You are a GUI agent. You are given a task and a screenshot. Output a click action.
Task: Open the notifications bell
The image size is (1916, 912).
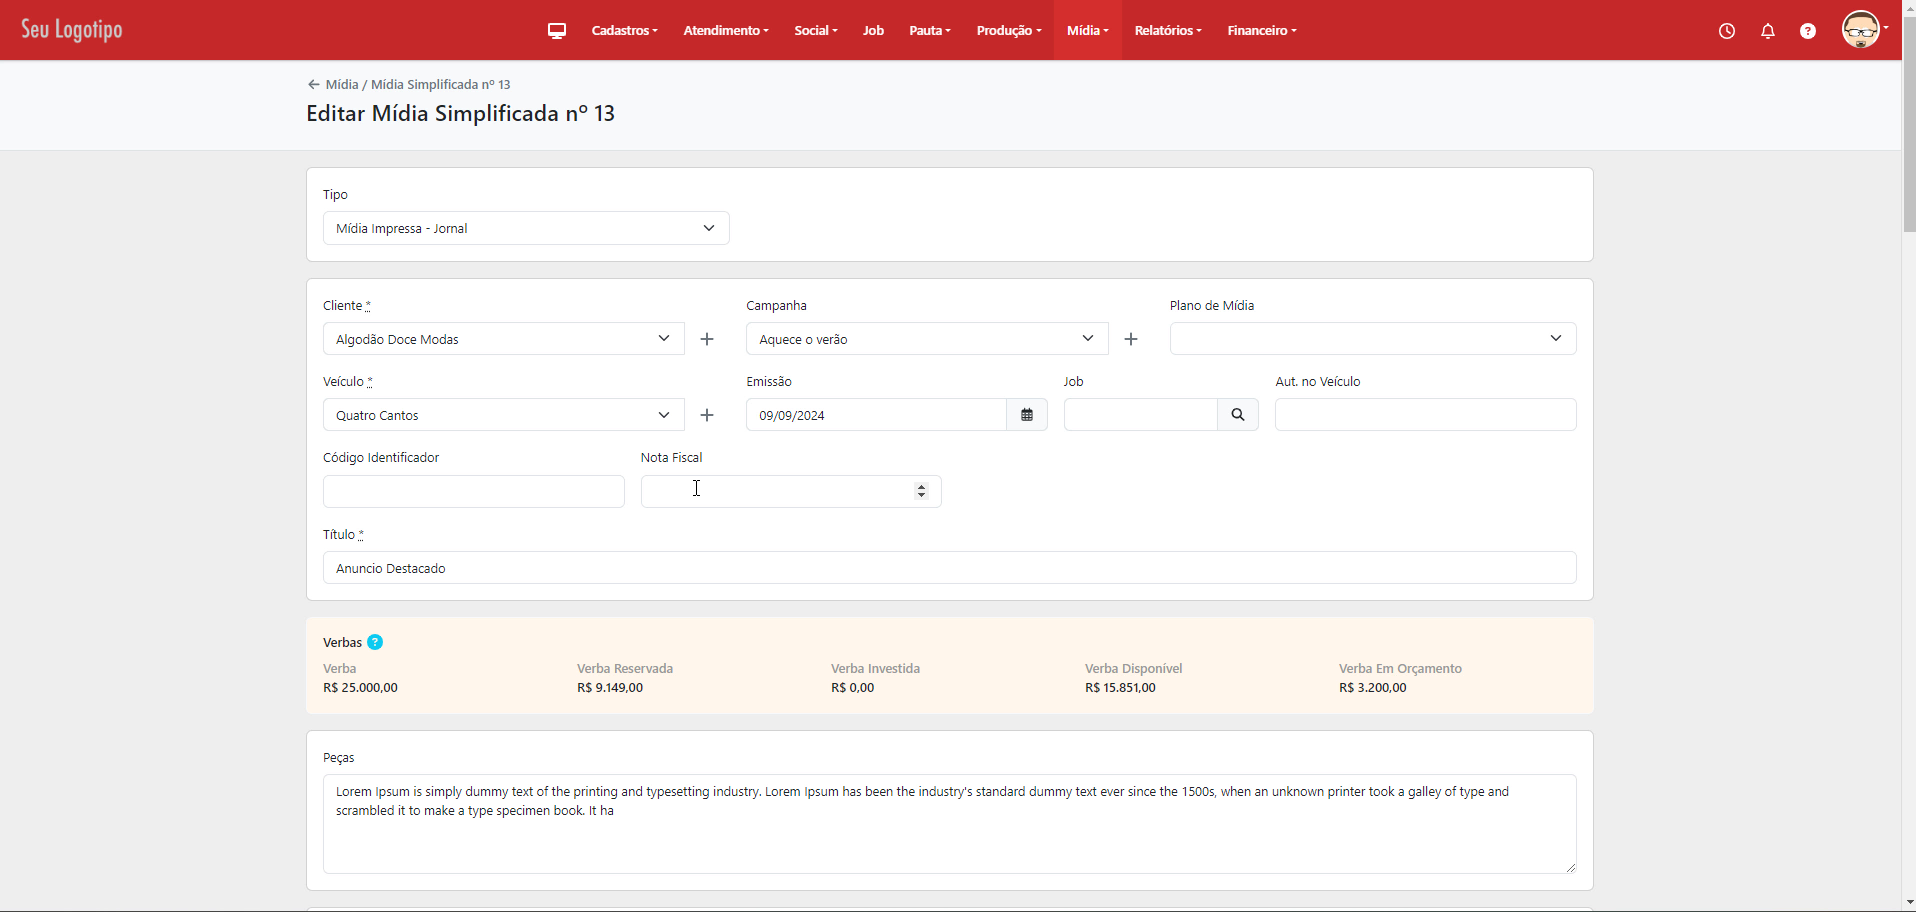click(1768, 31)
